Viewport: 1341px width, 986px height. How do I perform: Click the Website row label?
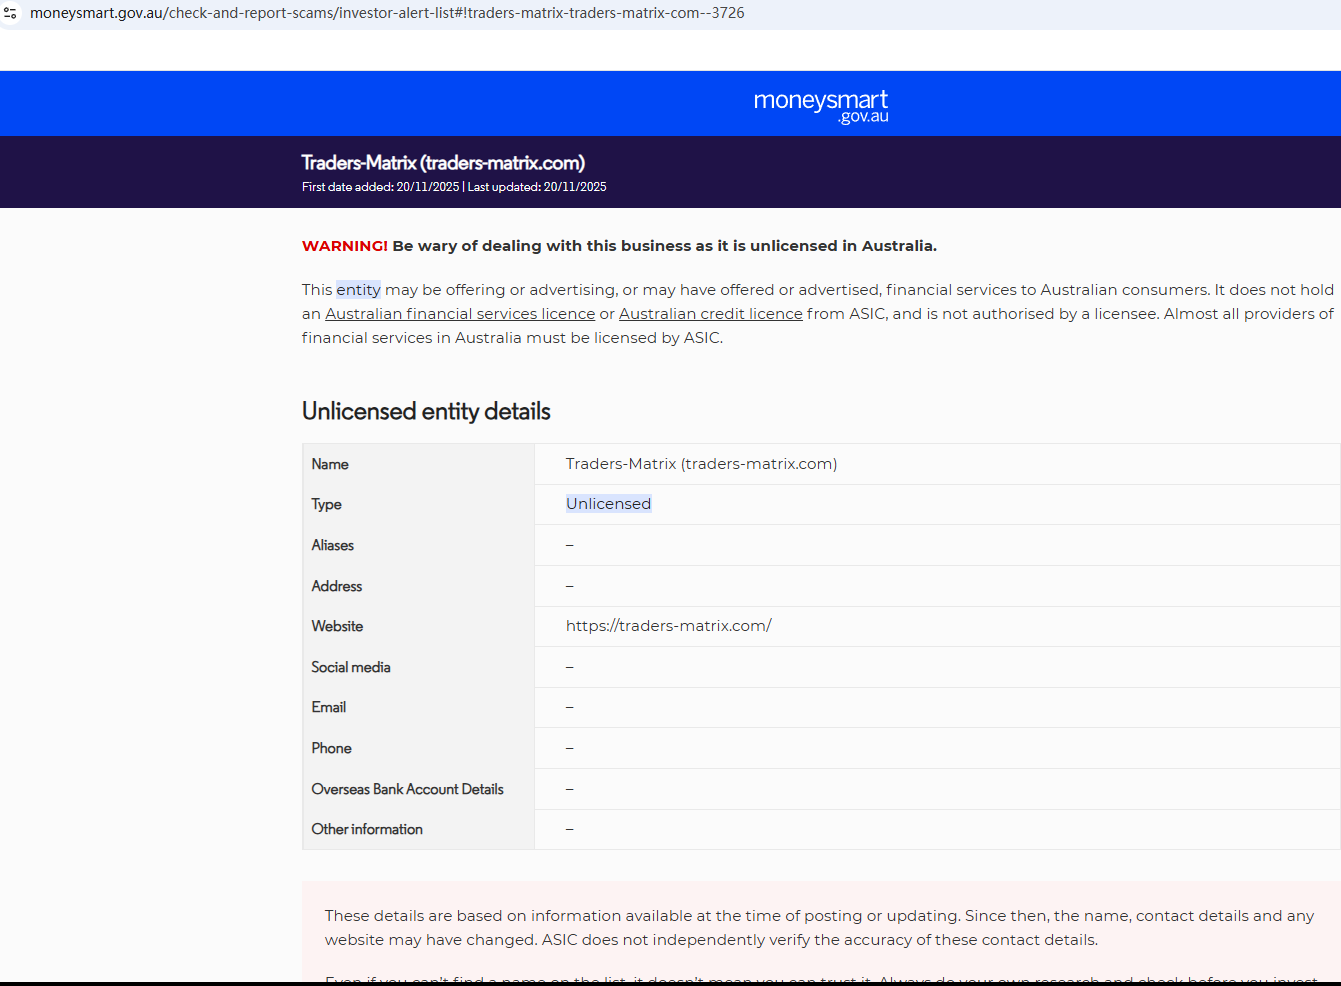pos(337,626)
